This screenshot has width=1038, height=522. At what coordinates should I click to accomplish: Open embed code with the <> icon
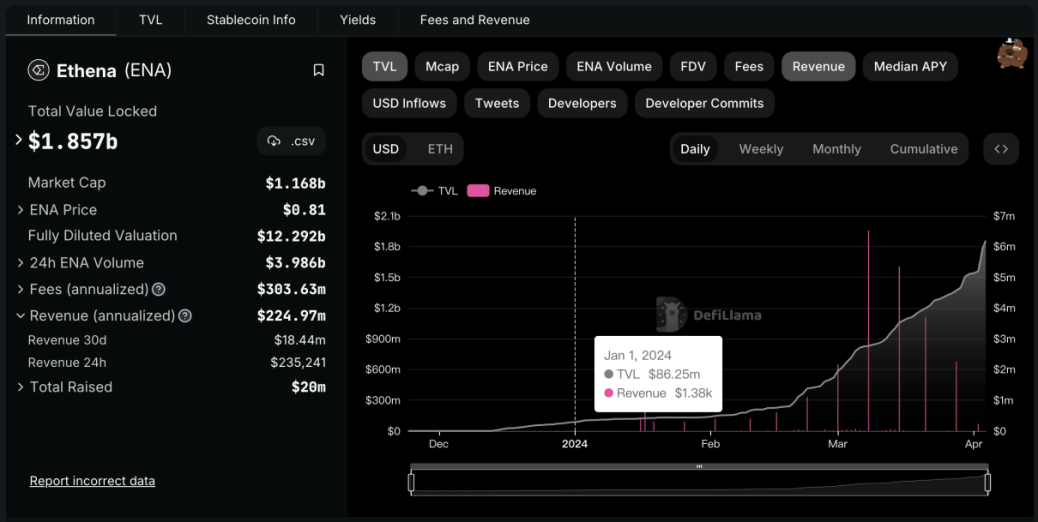click(1001, 149)
